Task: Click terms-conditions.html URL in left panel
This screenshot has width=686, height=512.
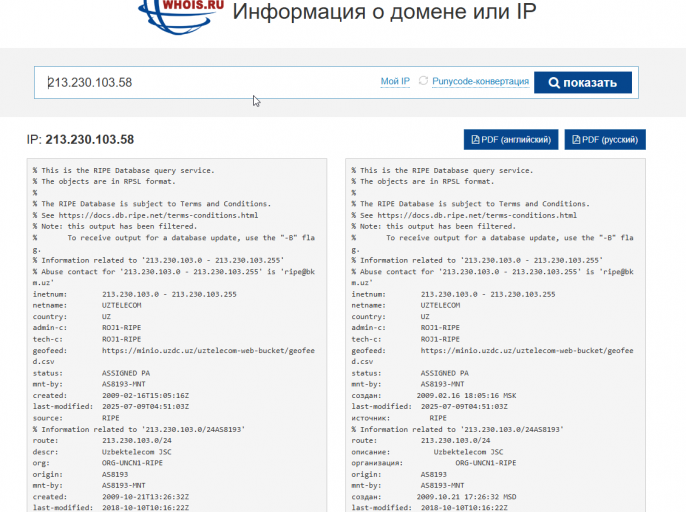Action: pos(158,215)
